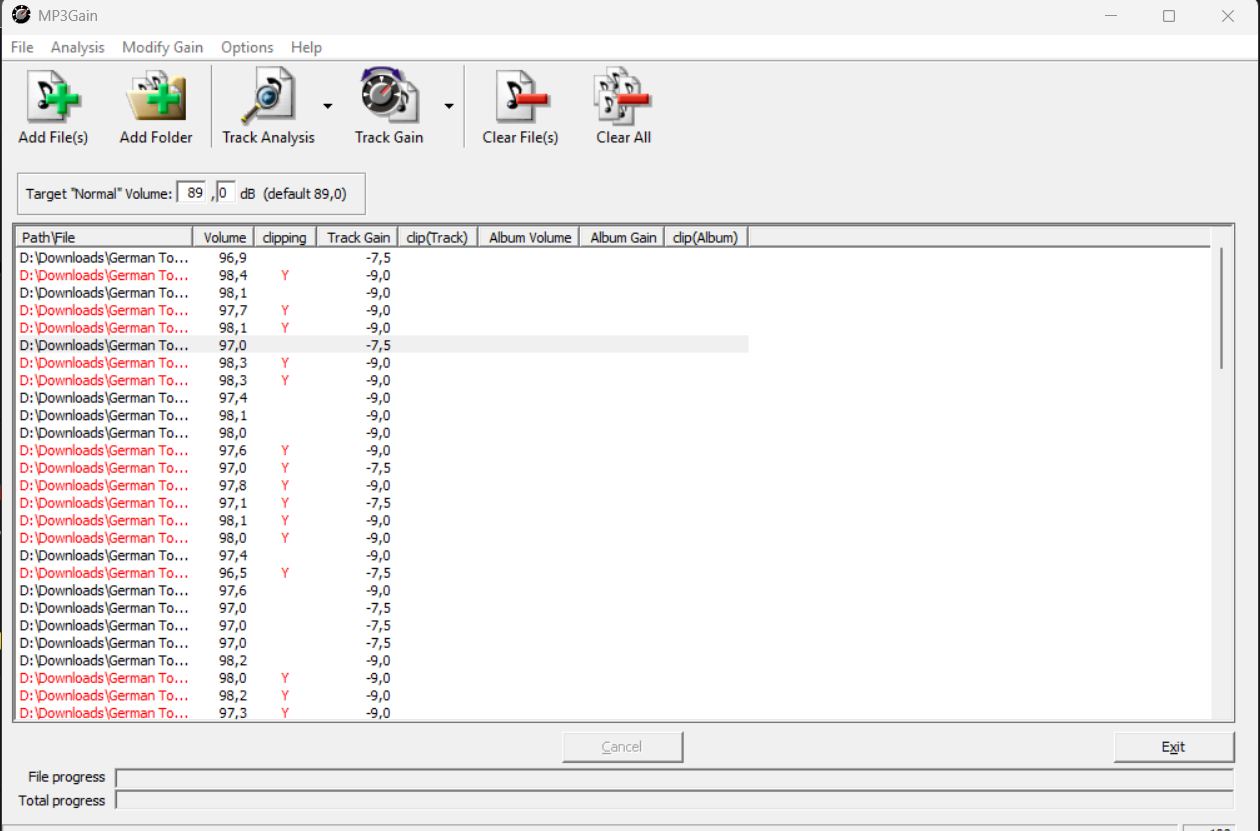Click the file list vertical scrollbar thumb
Image resolution: width=1260 pixels, height=831 pixels.
pos(1220,308)
